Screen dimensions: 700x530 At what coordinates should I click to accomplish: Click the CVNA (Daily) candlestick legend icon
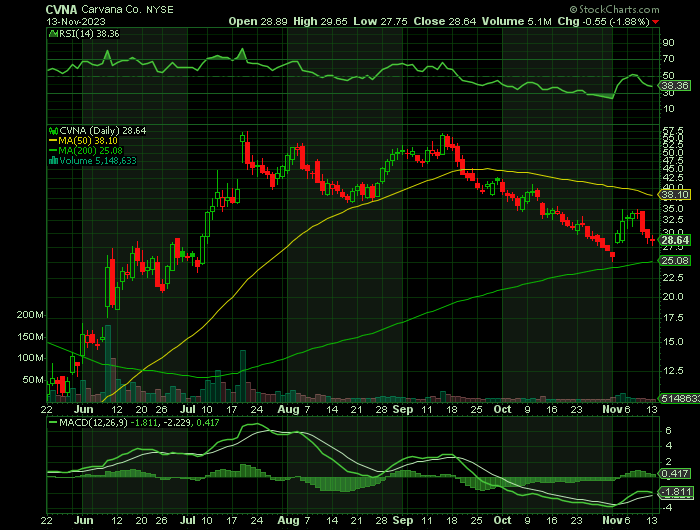pos(54,131)
